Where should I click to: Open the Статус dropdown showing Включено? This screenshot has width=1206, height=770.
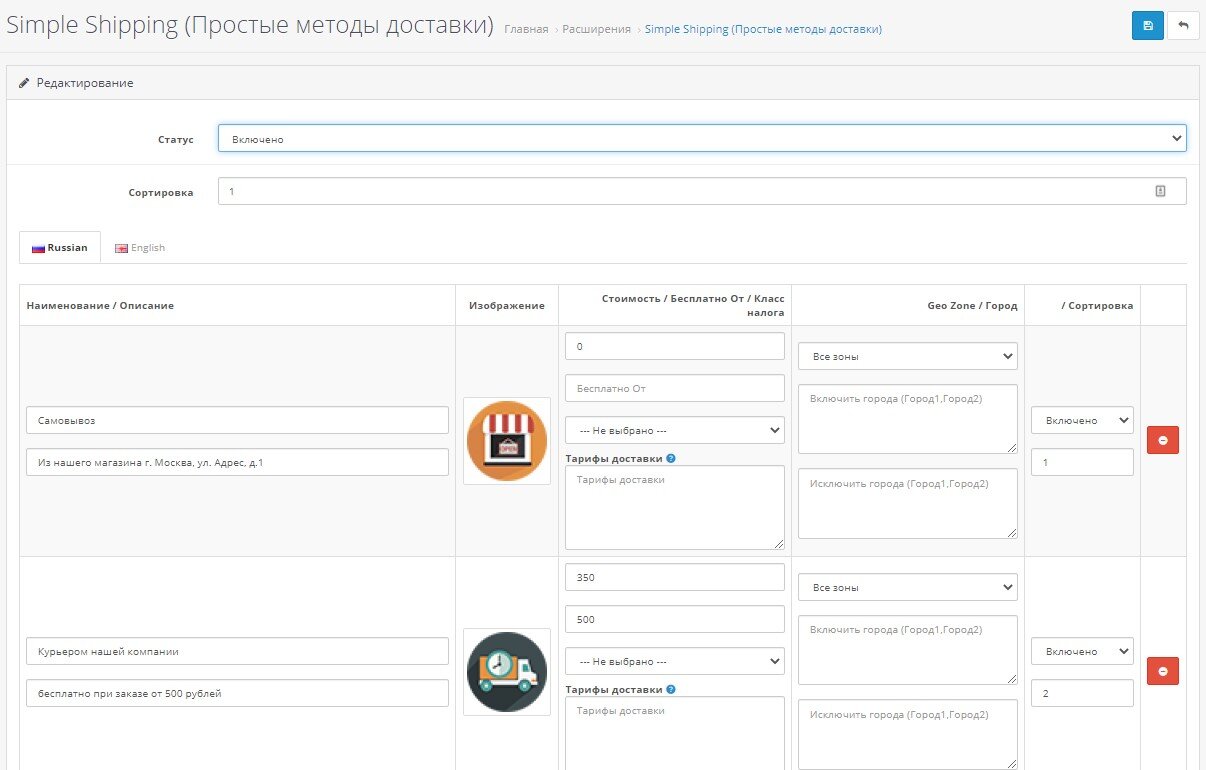pos(702,139)
